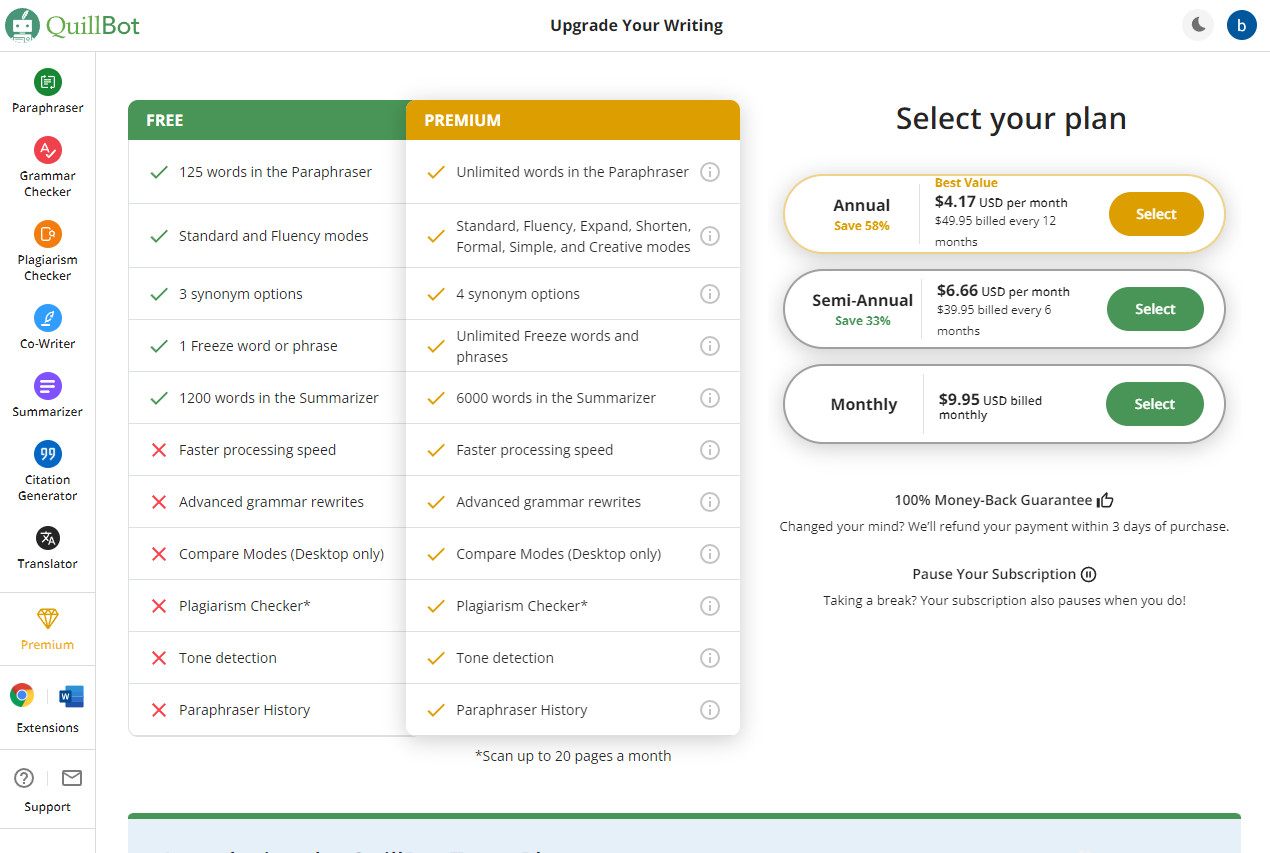This screenshot has width=1270, height=853.
Task: Click the Premium diamond icon
Action: pos(47,618)
